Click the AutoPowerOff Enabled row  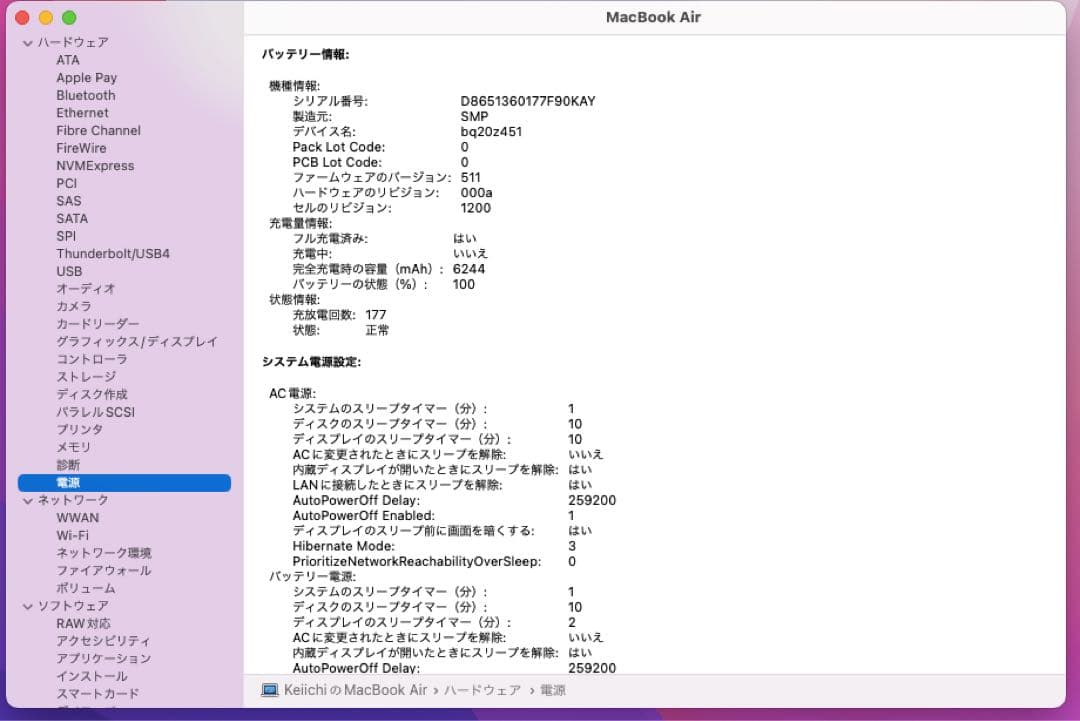click(433, 516)
